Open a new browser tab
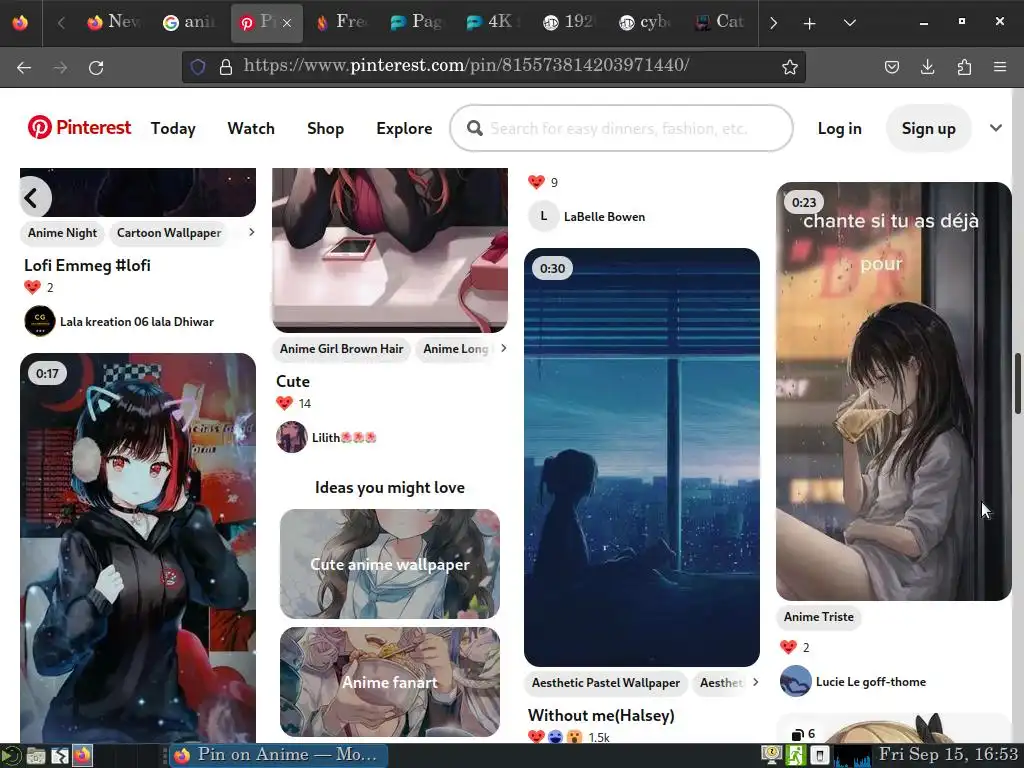This screenshot has height=768, width=1024. point(809,23)
